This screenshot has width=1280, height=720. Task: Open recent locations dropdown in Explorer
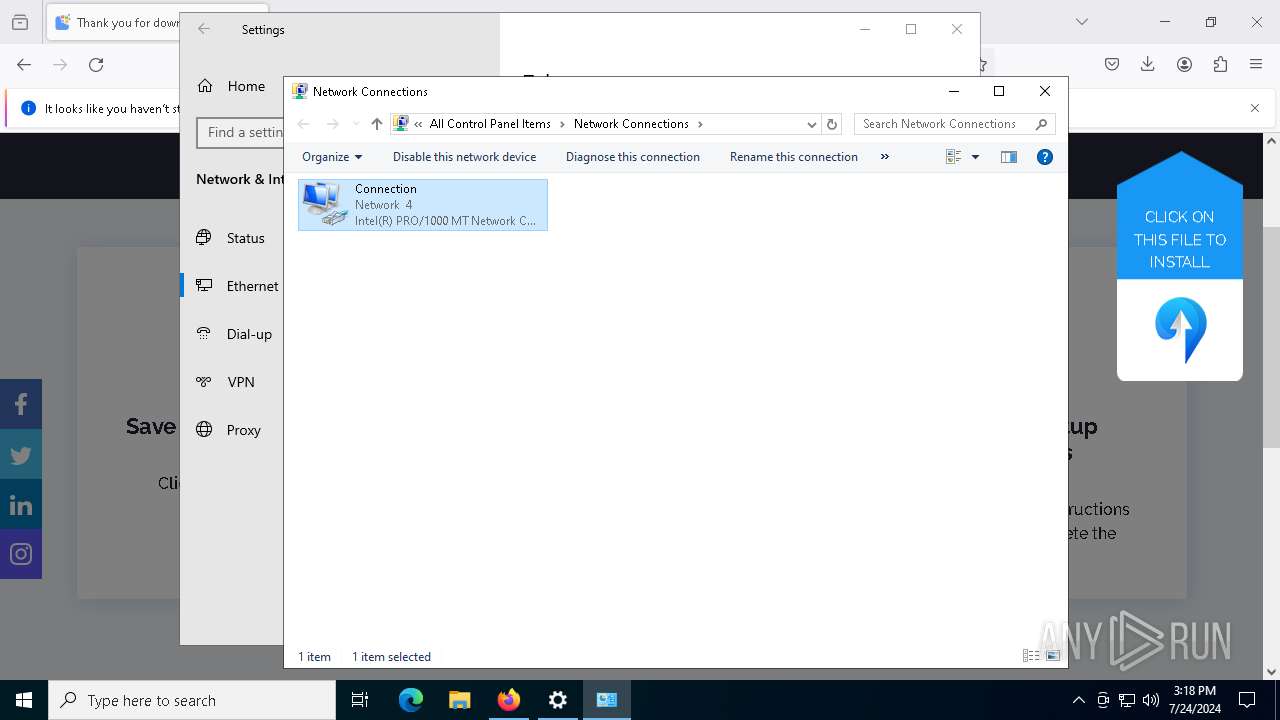[355, 124]
